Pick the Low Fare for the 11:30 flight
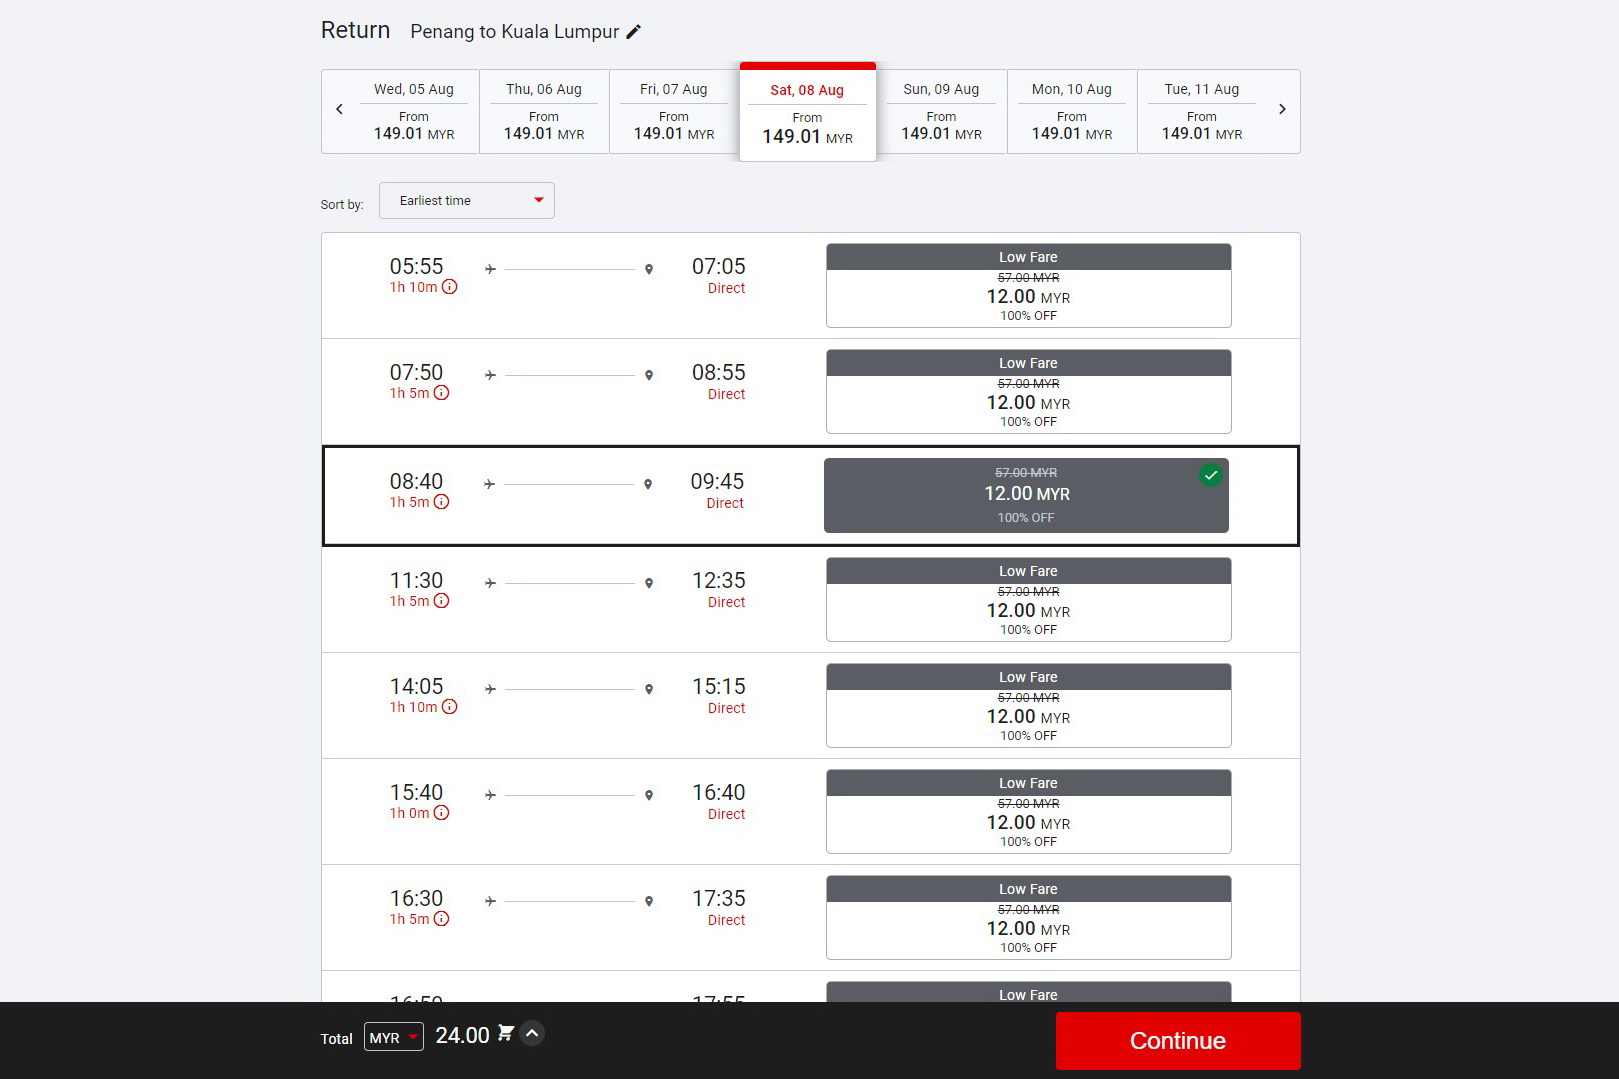 pyautogui.click(x=1028, y=599)
